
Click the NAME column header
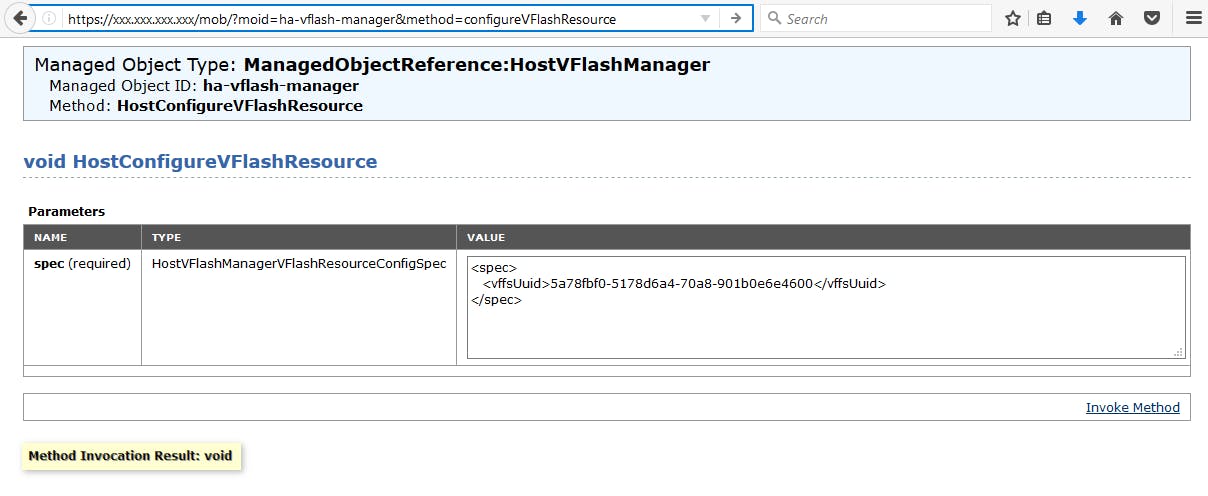pyautogui.click(x=50, y=238)
